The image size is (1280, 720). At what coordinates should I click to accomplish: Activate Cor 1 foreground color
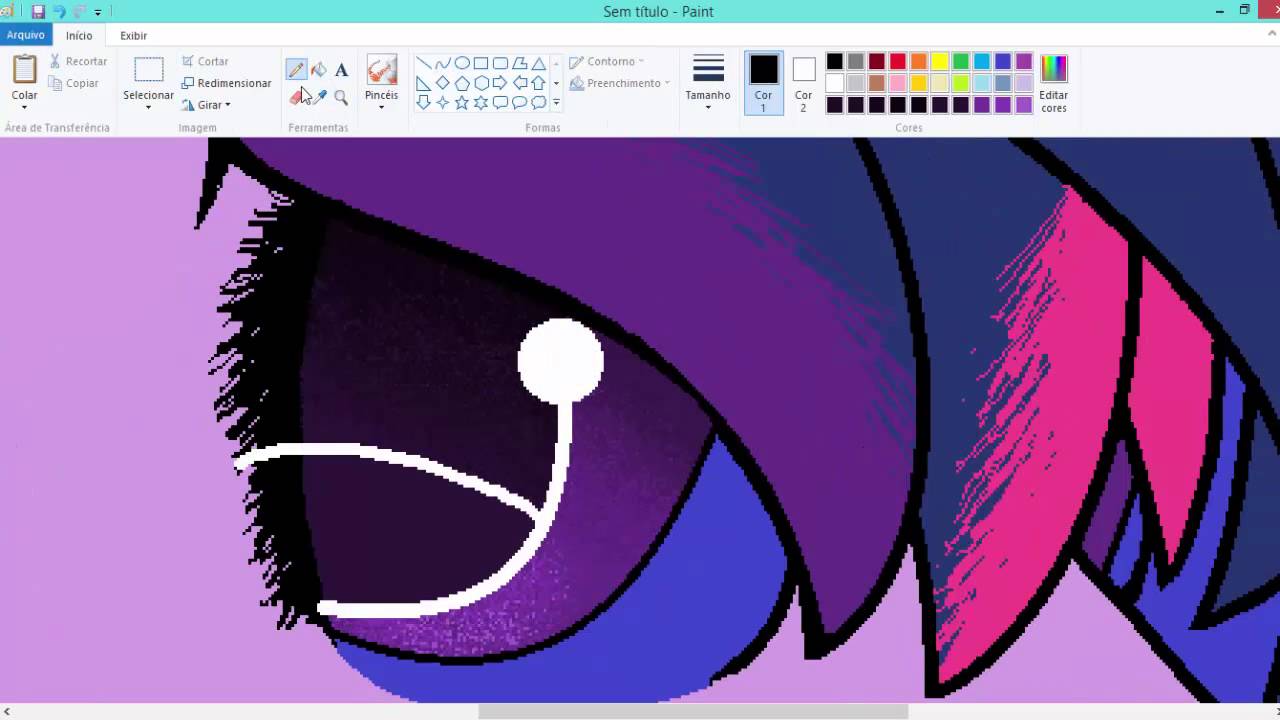(x=764, y=82)
